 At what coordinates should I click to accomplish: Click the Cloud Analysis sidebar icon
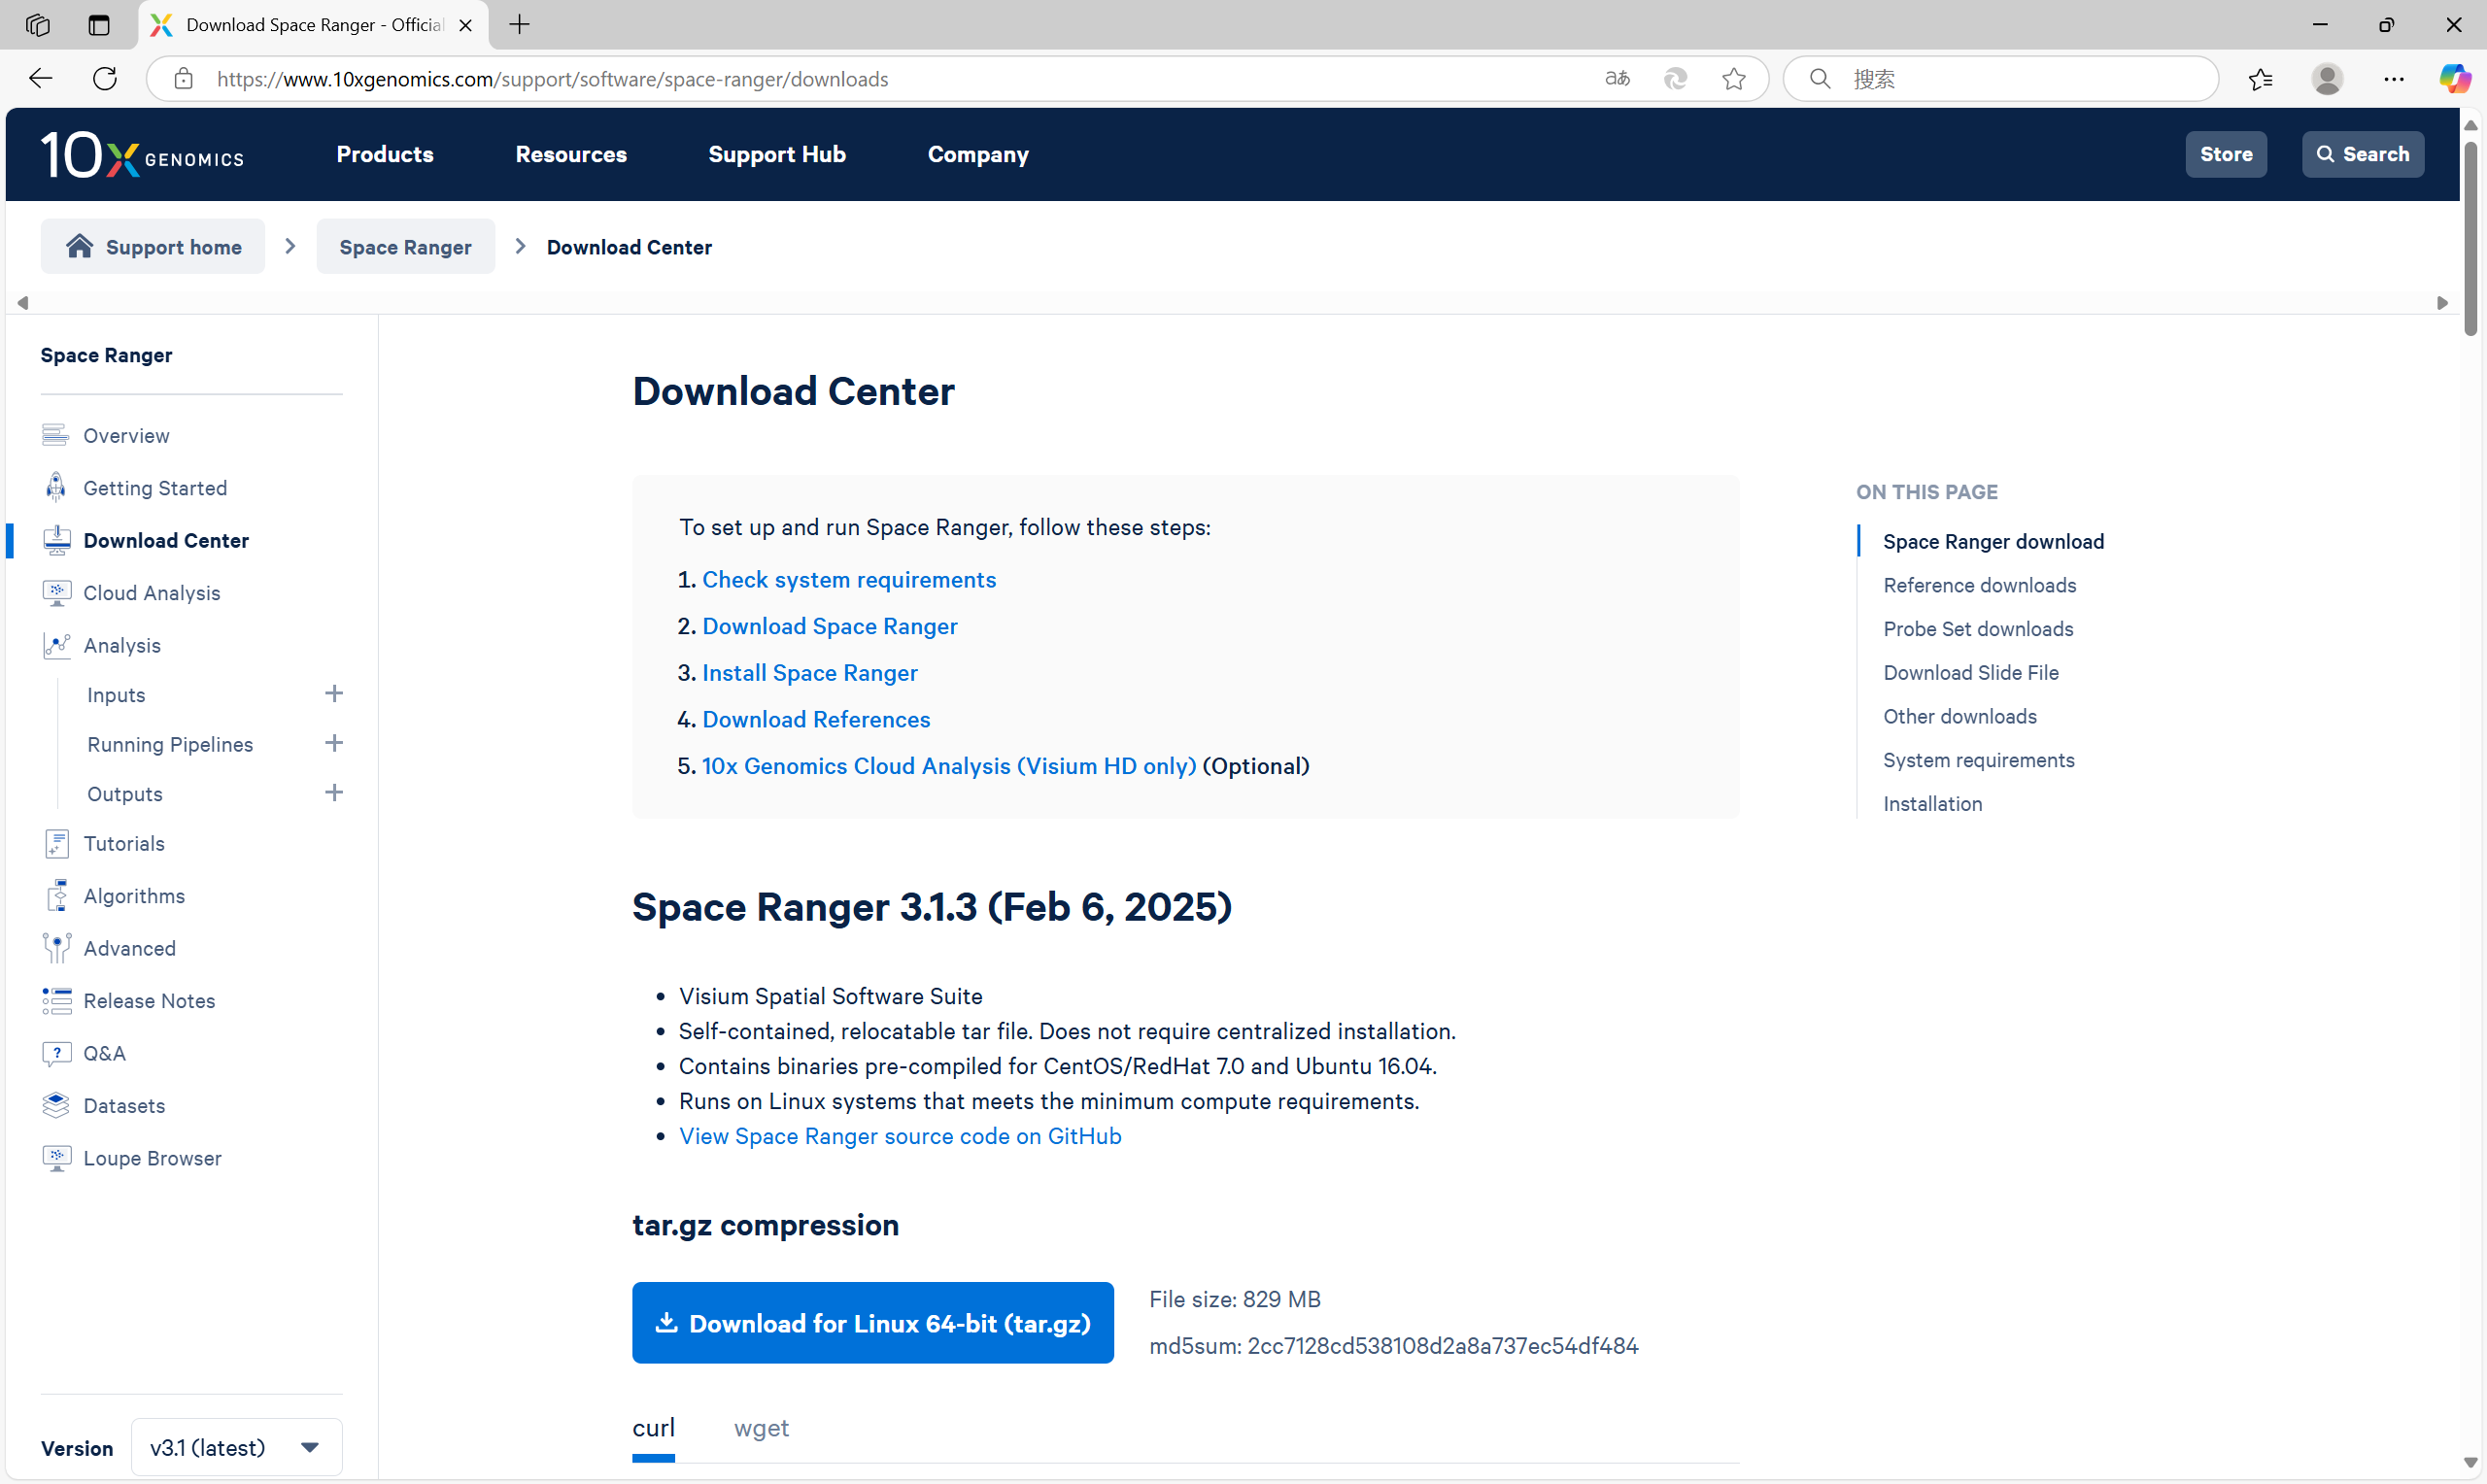coord(56,593)
